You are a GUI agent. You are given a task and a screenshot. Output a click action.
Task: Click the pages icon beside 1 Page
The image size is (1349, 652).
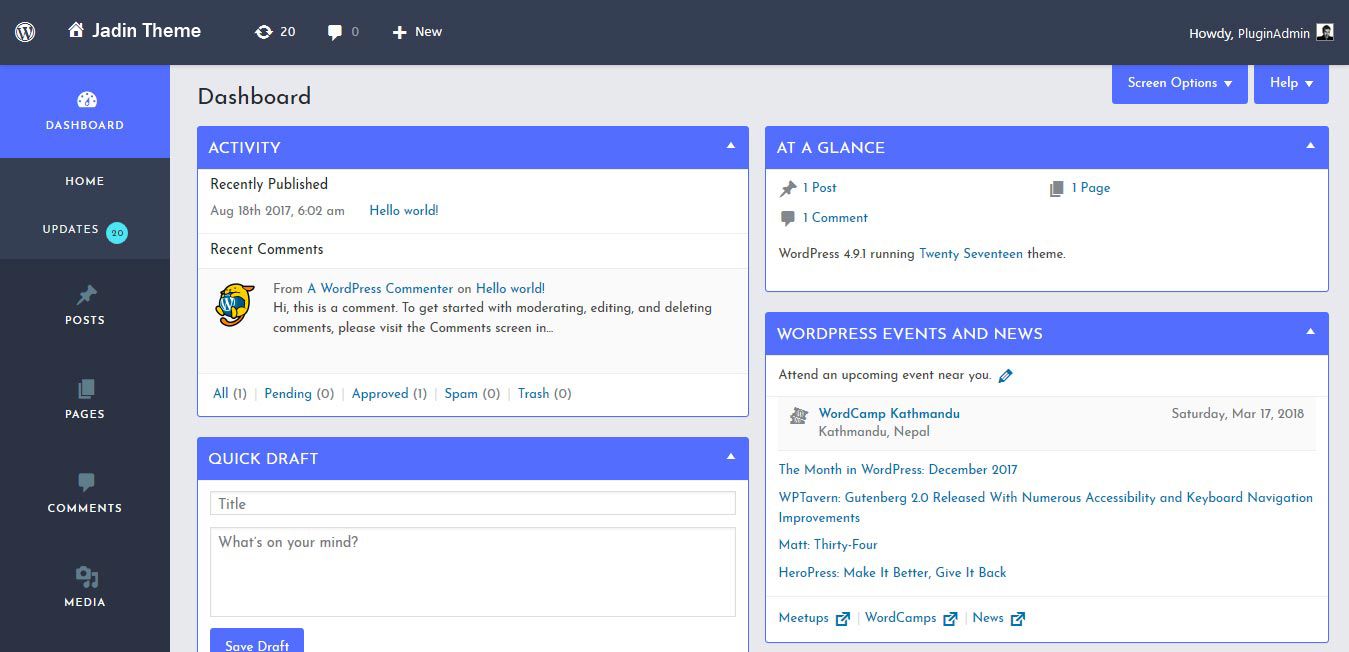(1056, 188)
